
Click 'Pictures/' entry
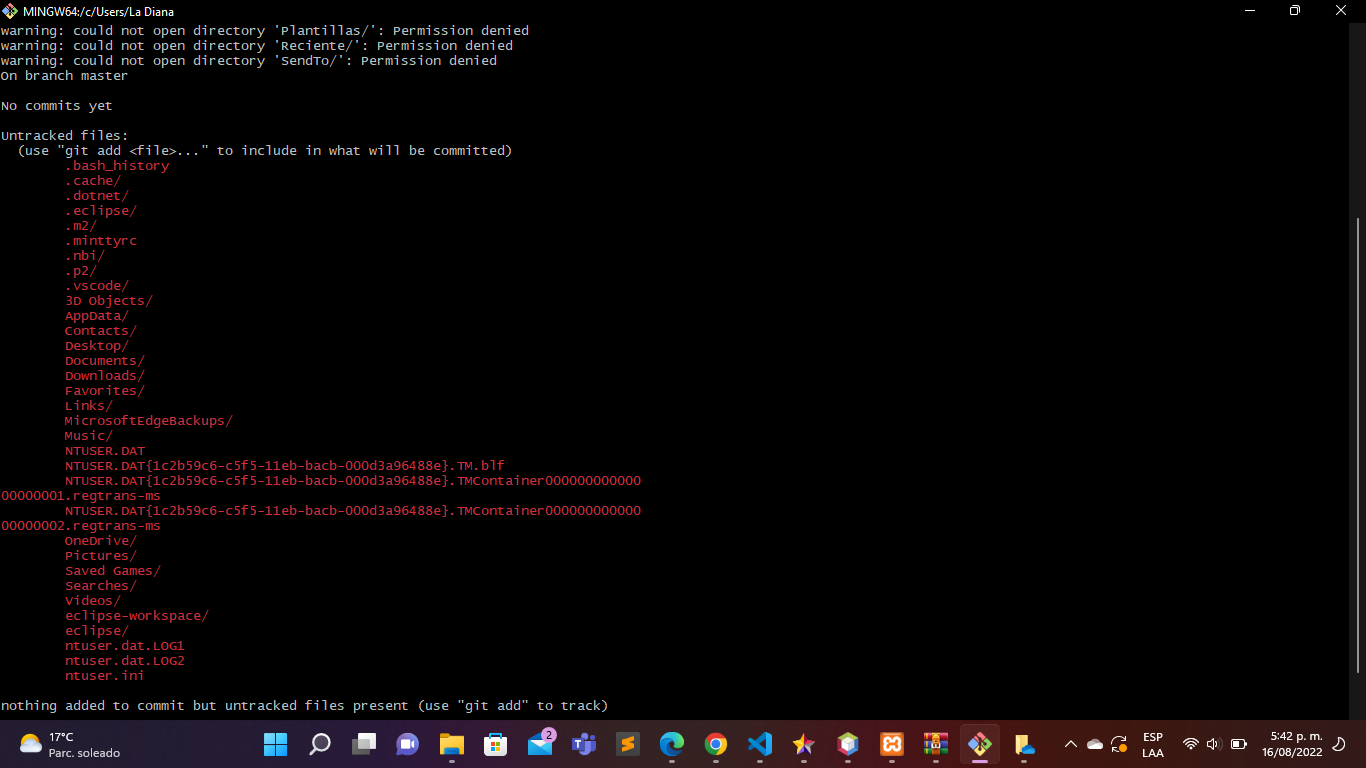point(101,556)
